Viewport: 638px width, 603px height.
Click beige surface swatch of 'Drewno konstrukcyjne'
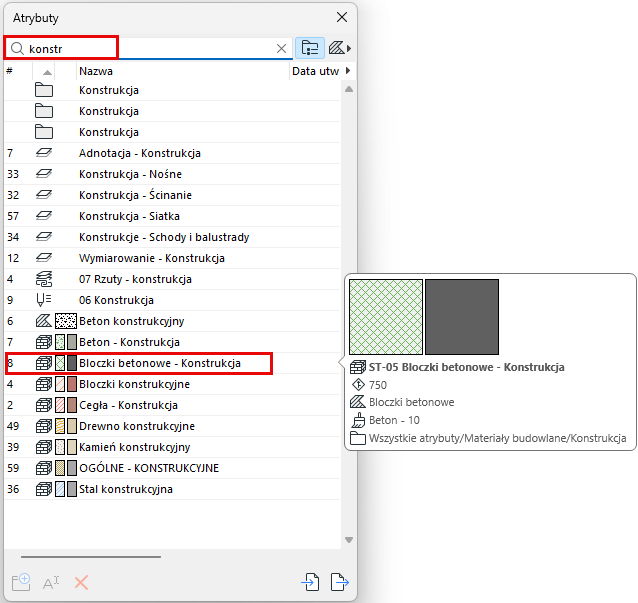click(x=72, y=426)
